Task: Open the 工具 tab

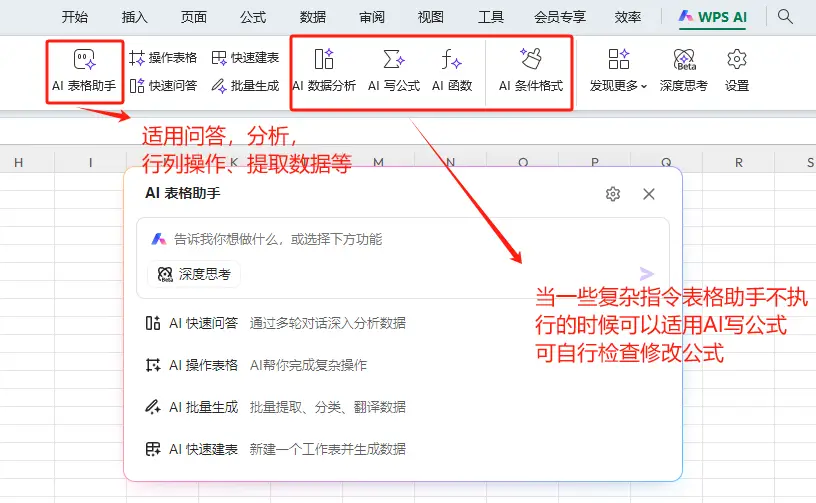Action: (491, 17)
